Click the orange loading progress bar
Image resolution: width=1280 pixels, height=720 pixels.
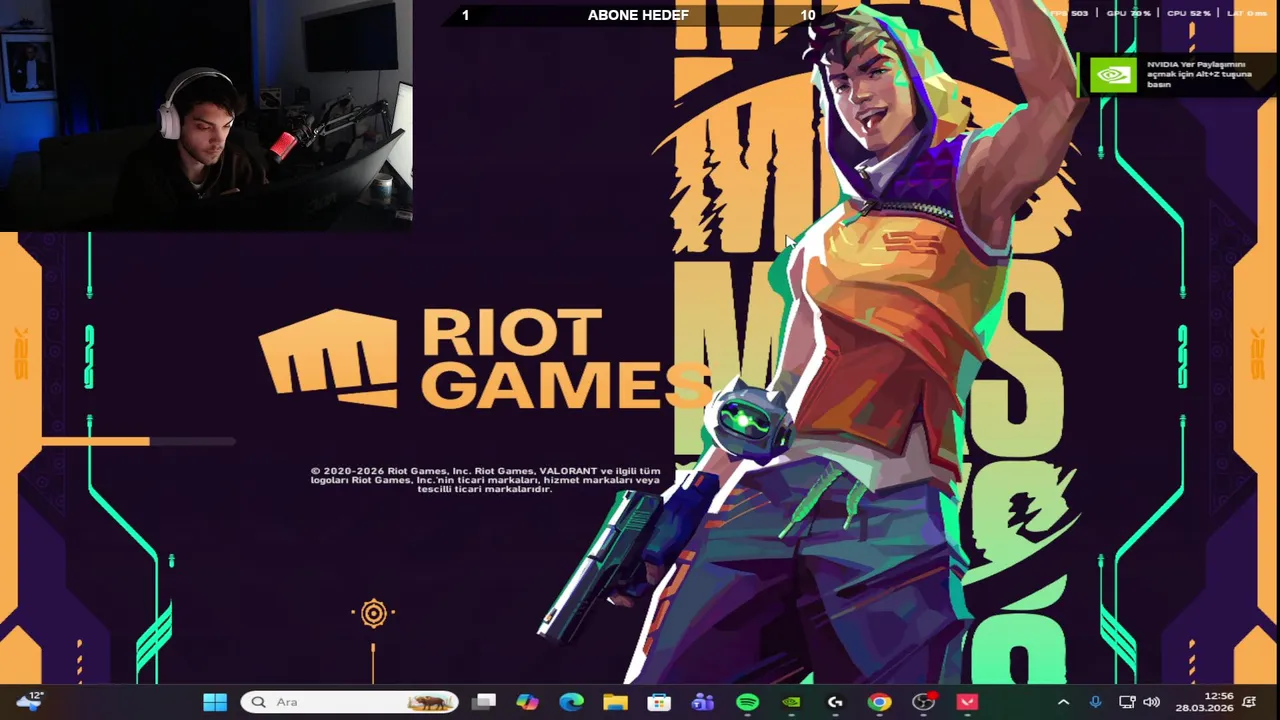coord(139,441)
